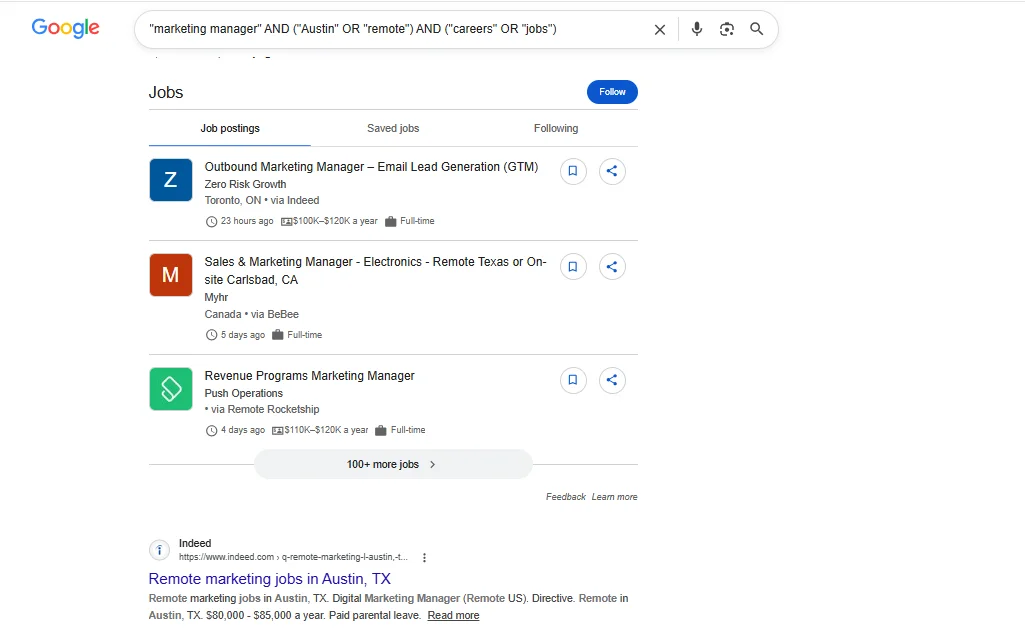Click the 'Myhr' company name
This screenshot has width=1025, height=639.
point(216,297)
